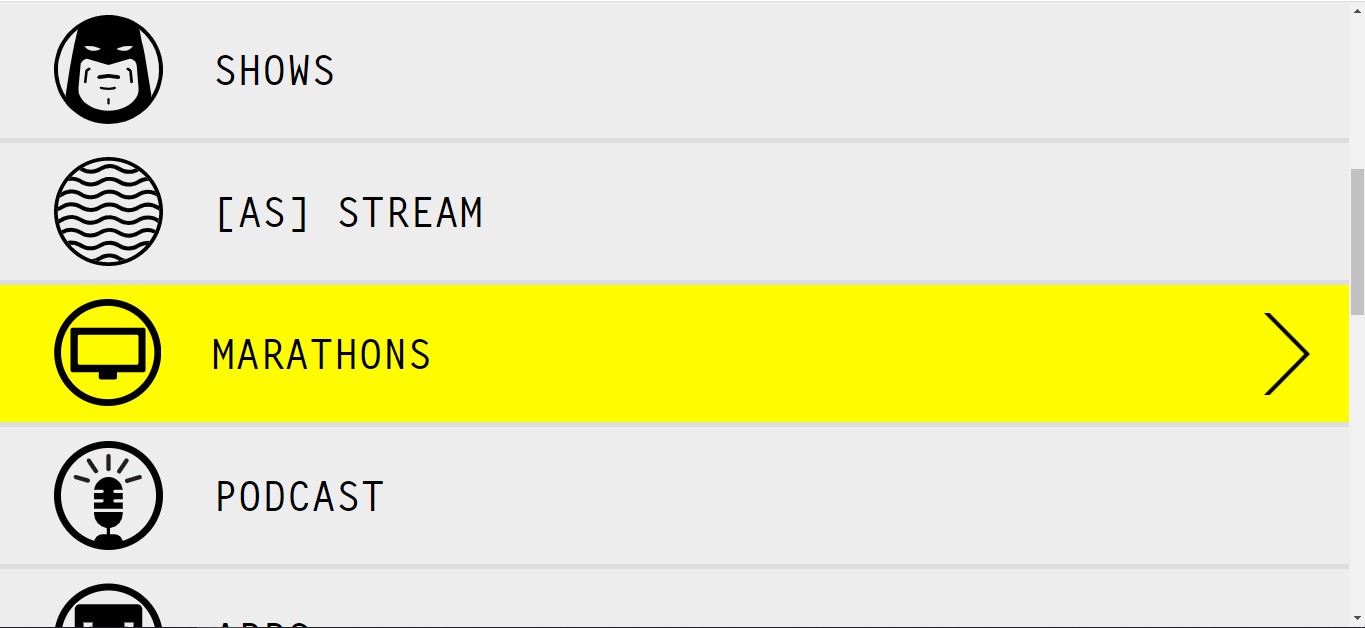Click empty area of the Shows row
This screenshot has width=1365, height=628.
800,70
